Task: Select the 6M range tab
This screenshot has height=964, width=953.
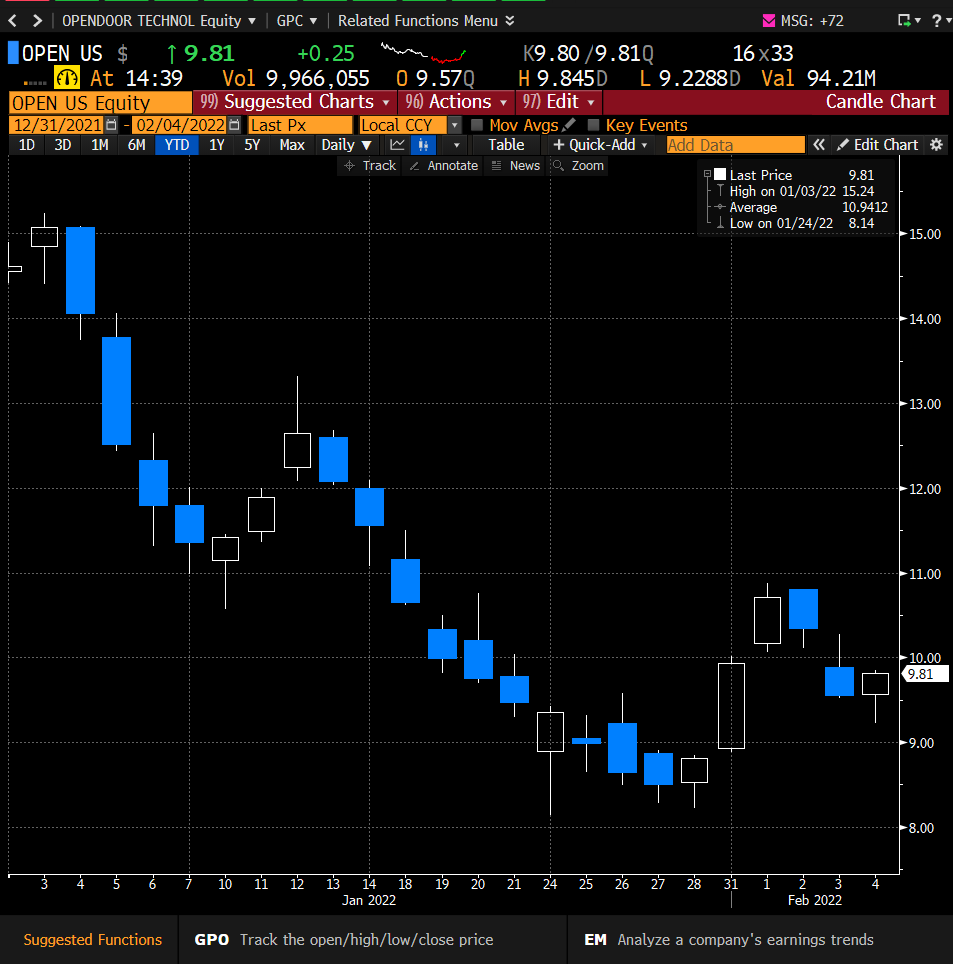Action: (x=136, y=145)
